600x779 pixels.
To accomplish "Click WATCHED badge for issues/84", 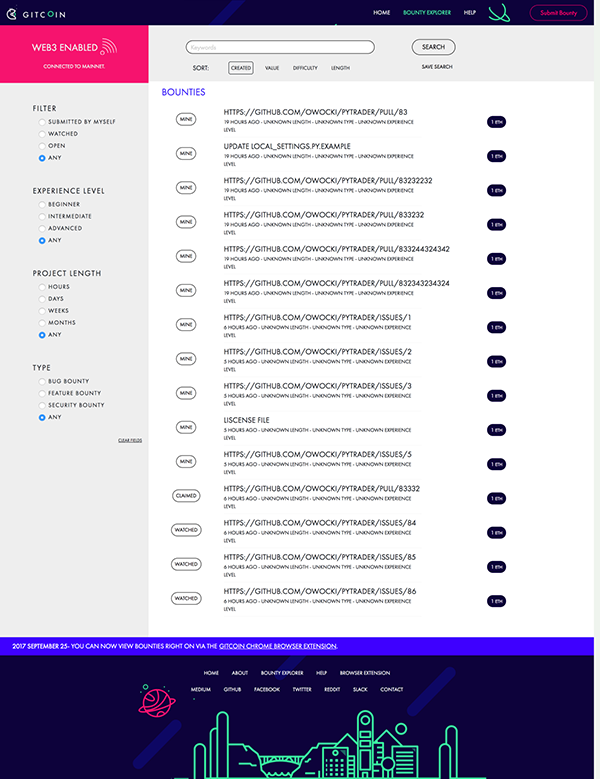I will (x=186, y=530).
